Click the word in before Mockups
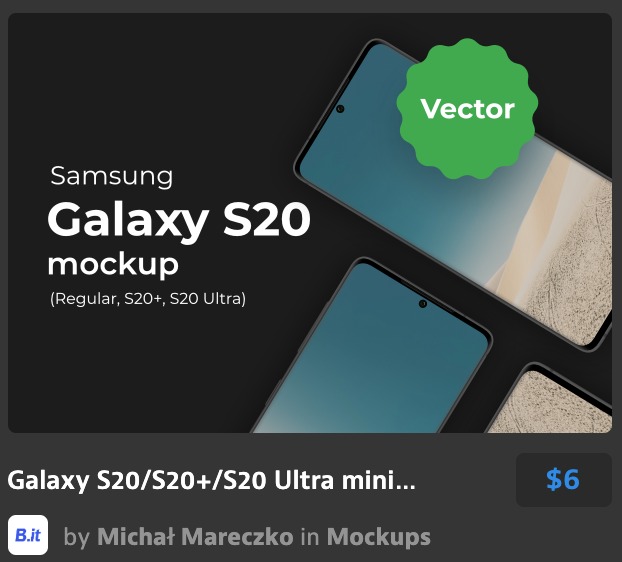 point(310,537)
